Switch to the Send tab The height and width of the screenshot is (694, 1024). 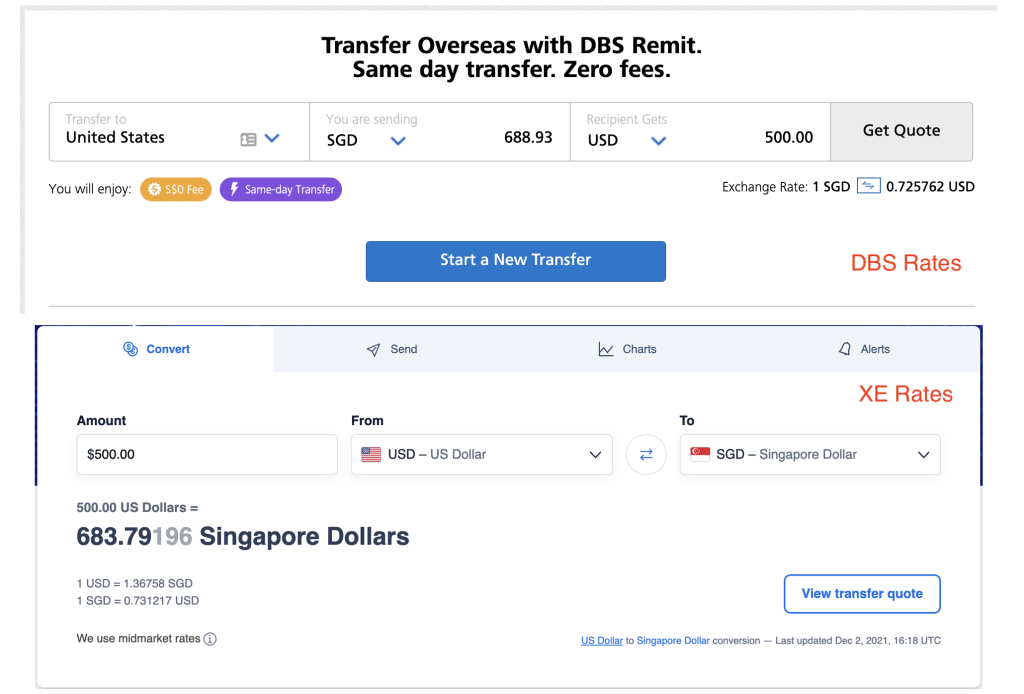coord(391,349)
